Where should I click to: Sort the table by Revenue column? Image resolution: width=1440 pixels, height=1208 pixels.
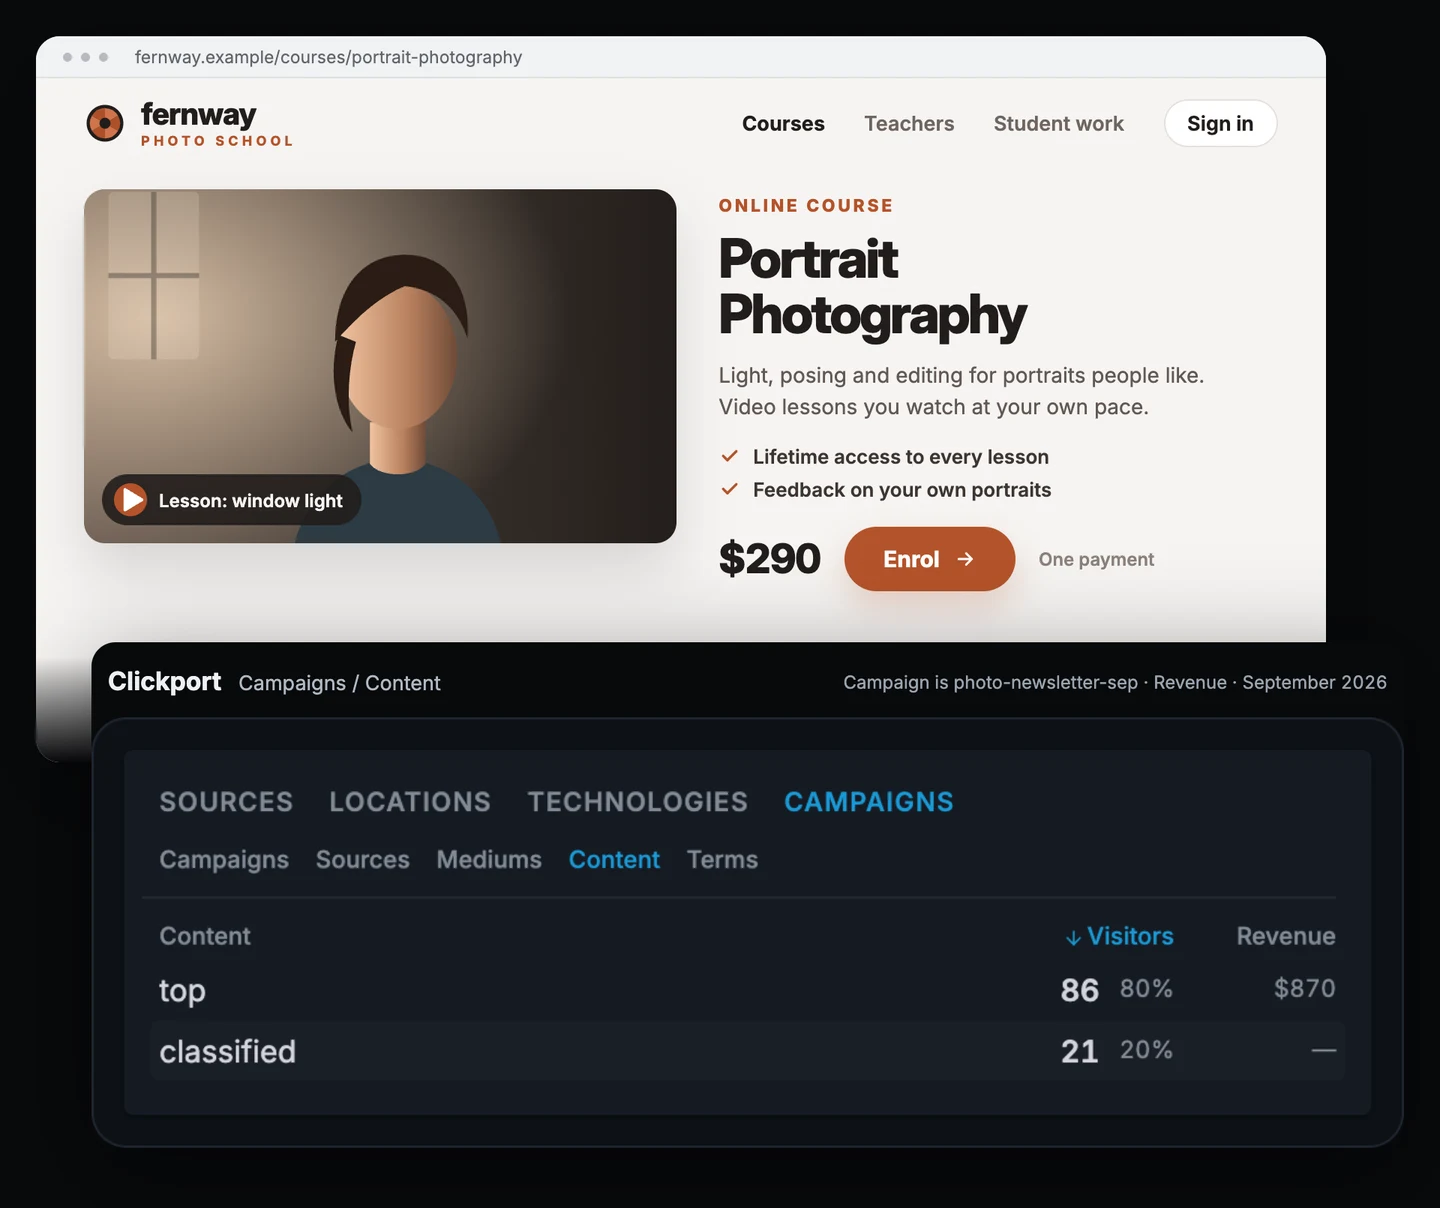pos(1286,936)
